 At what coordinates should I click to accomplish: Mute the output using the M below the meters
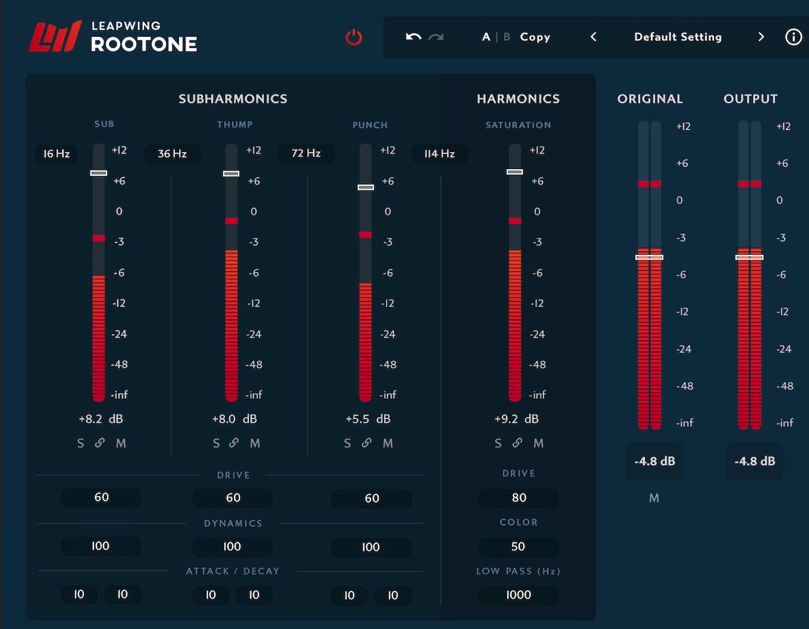click(x=653, y=497)
